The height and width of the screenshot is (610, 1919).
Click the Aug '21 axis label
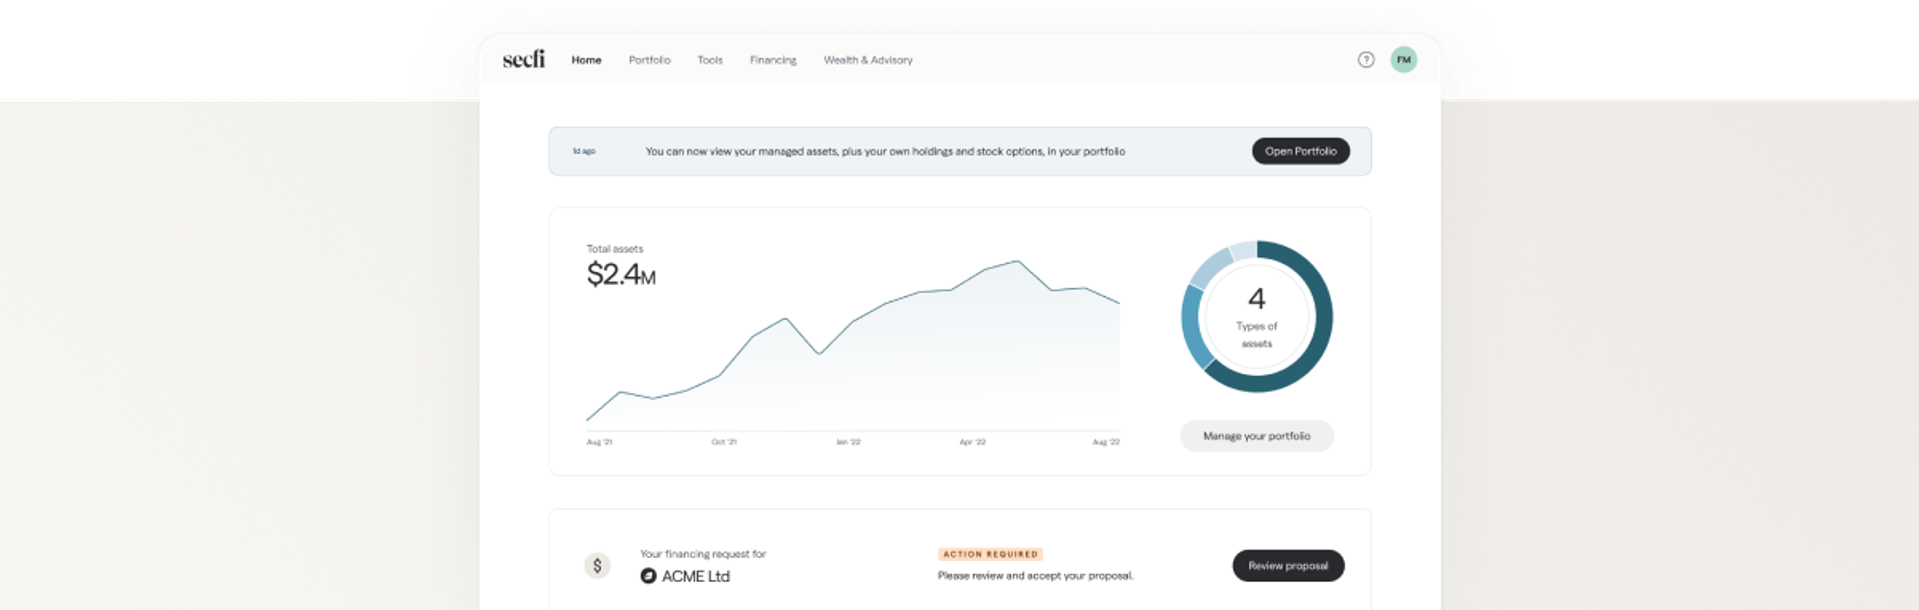point(599,442)
